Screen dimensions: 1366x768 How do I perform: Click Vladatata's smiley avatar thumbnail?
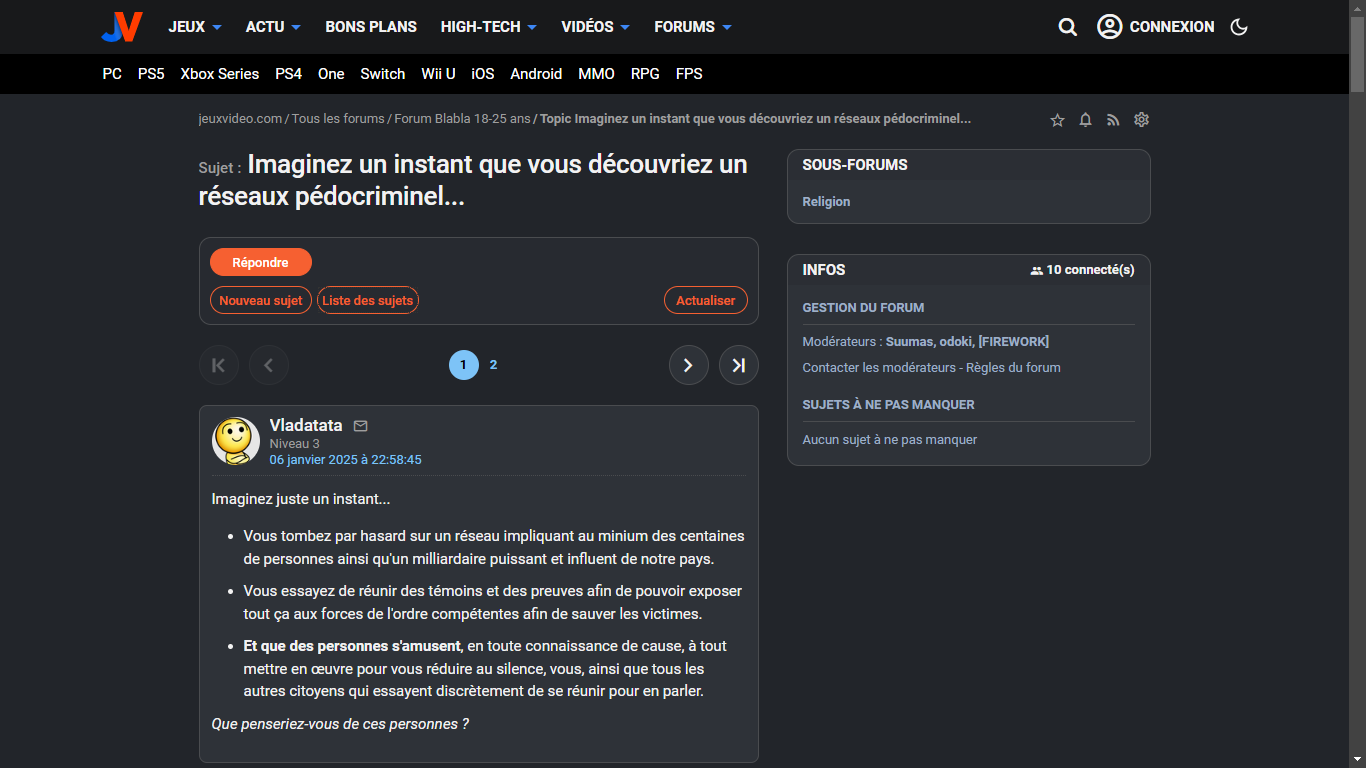pos(236,441)
